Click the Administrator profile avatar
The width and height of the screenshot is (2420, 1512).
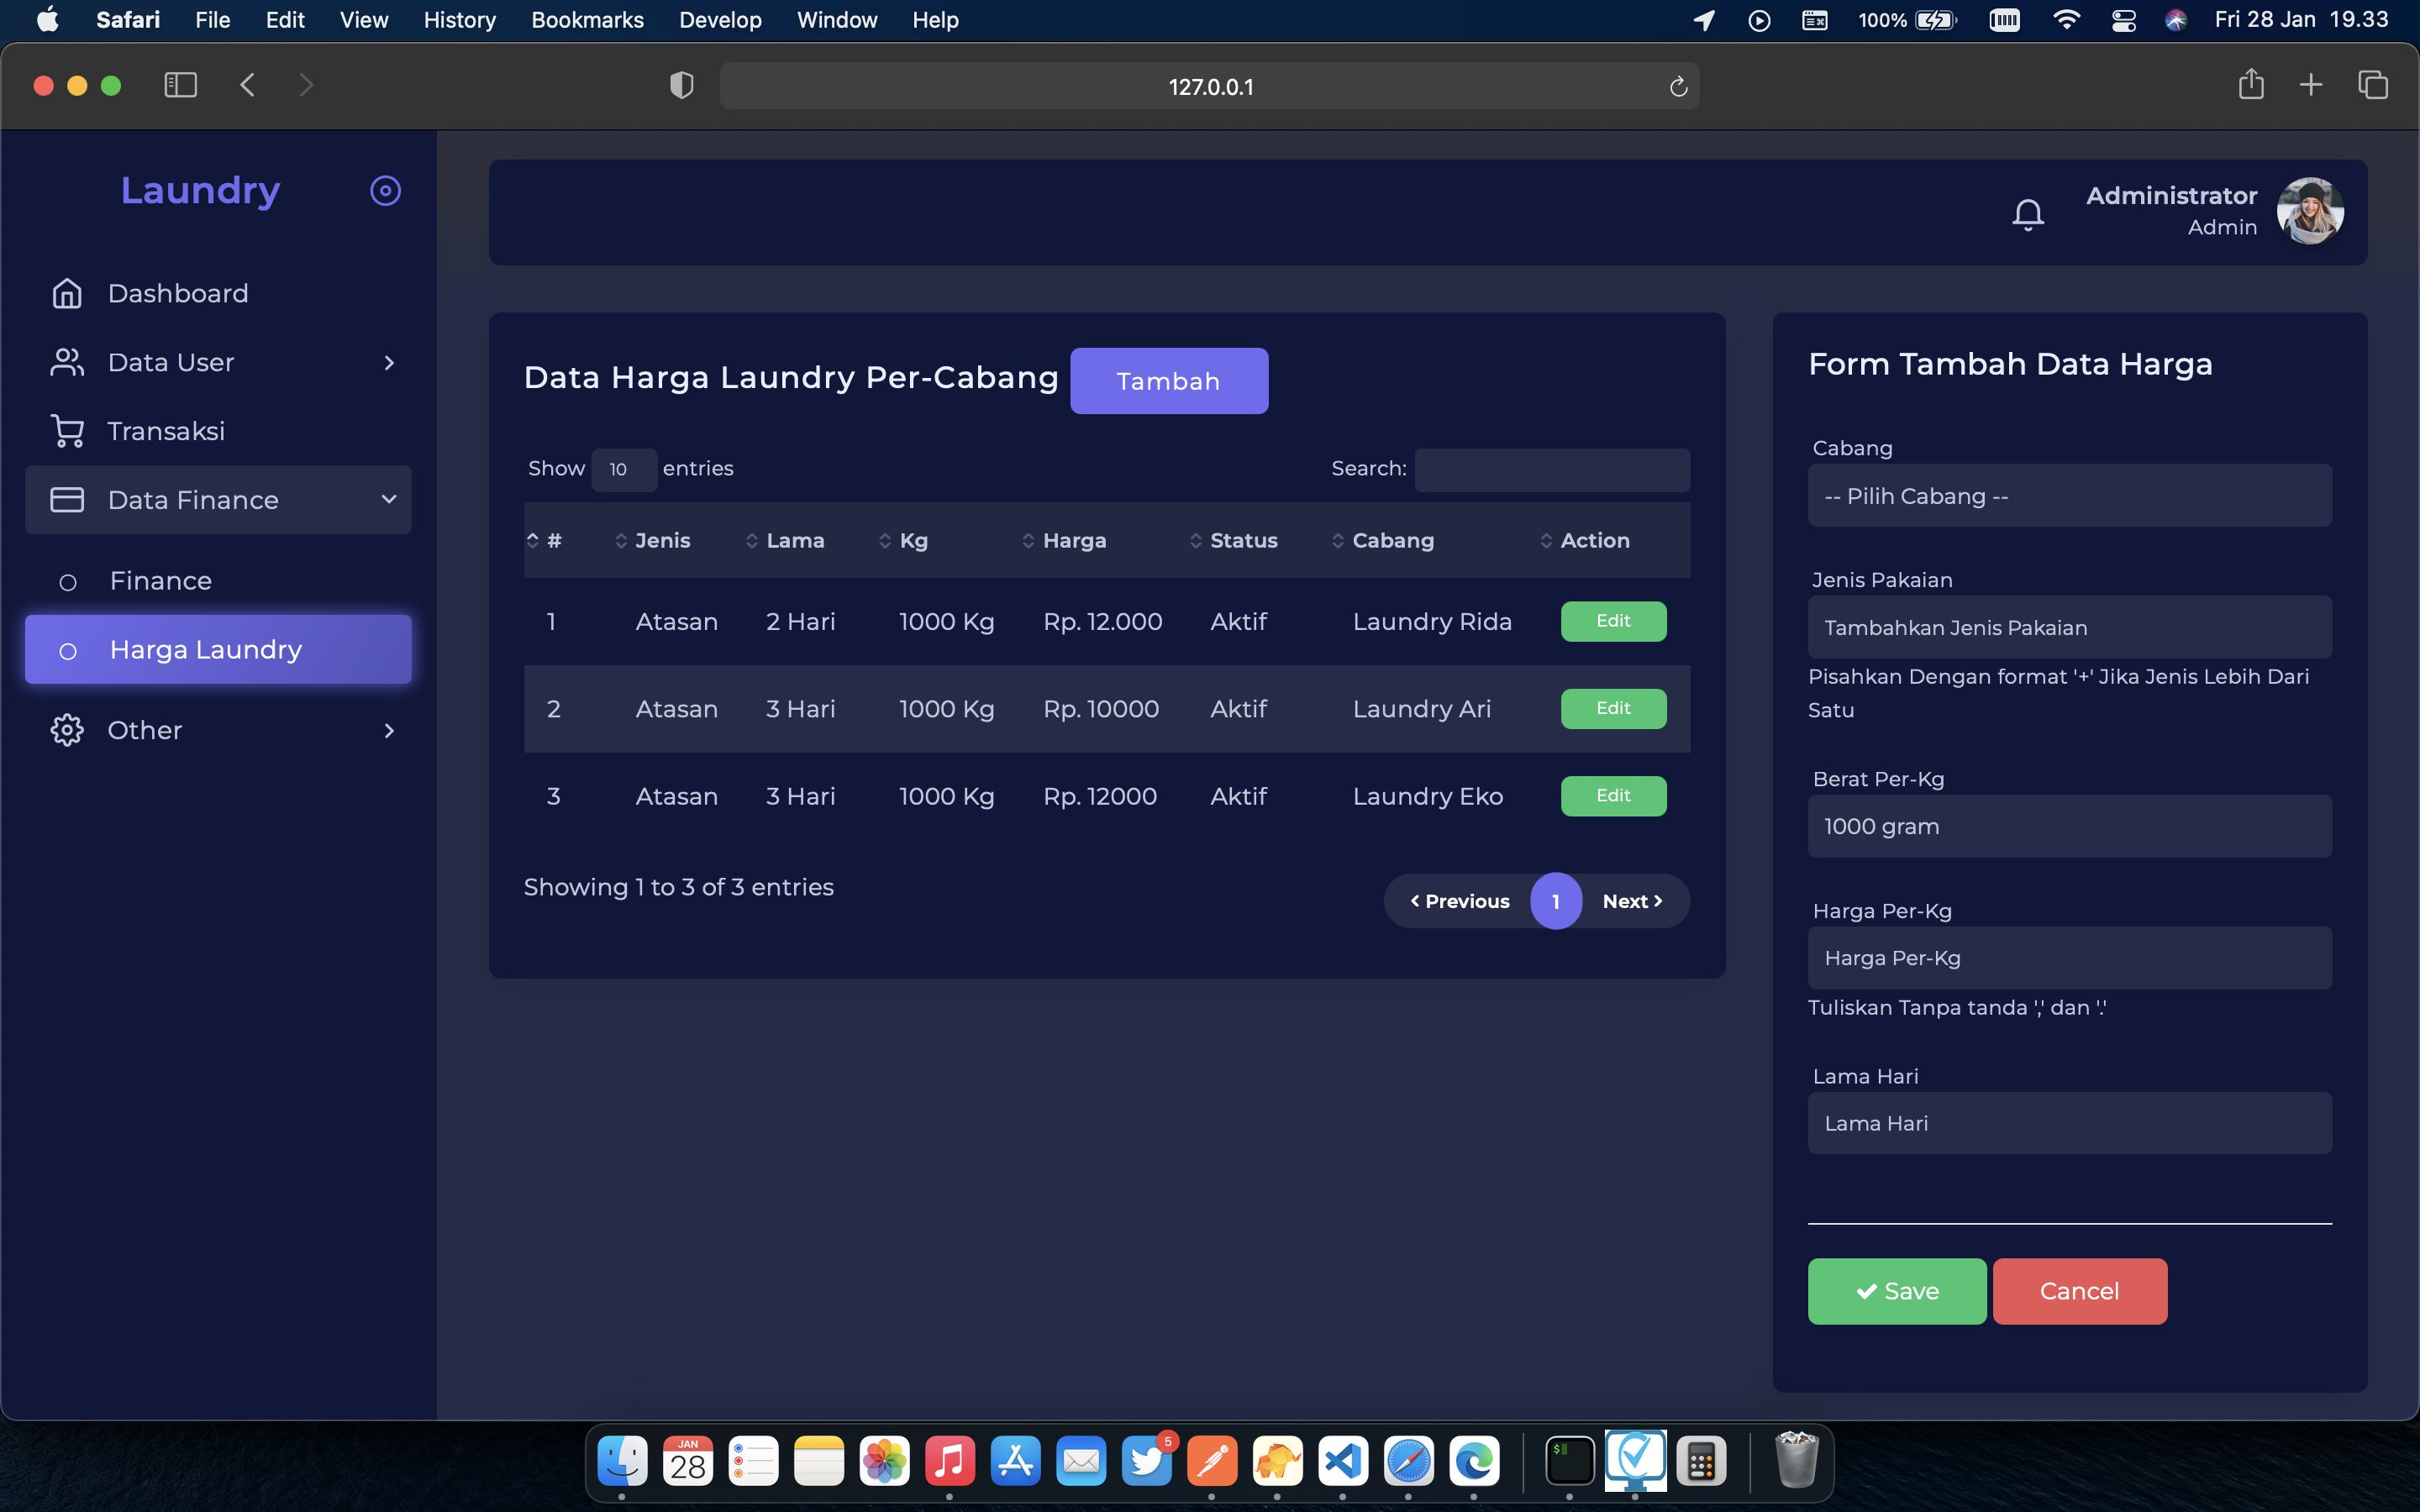pyautogui.click(x=2309, y=211)
